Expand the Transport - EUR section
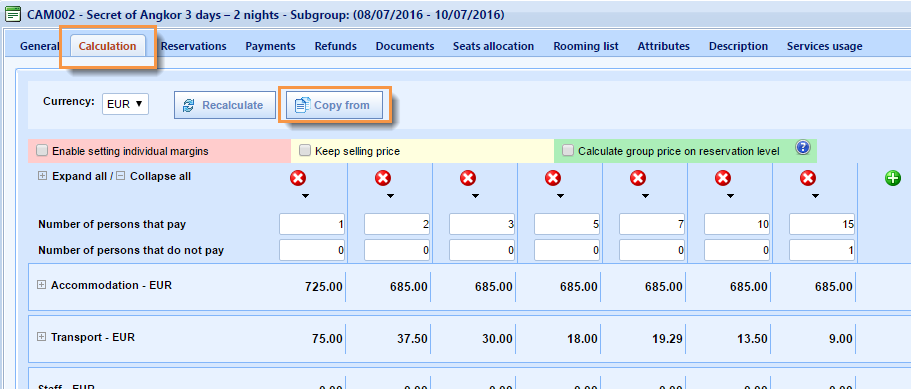911x389 pixels. pyautogui.click(x=41, y=337)
